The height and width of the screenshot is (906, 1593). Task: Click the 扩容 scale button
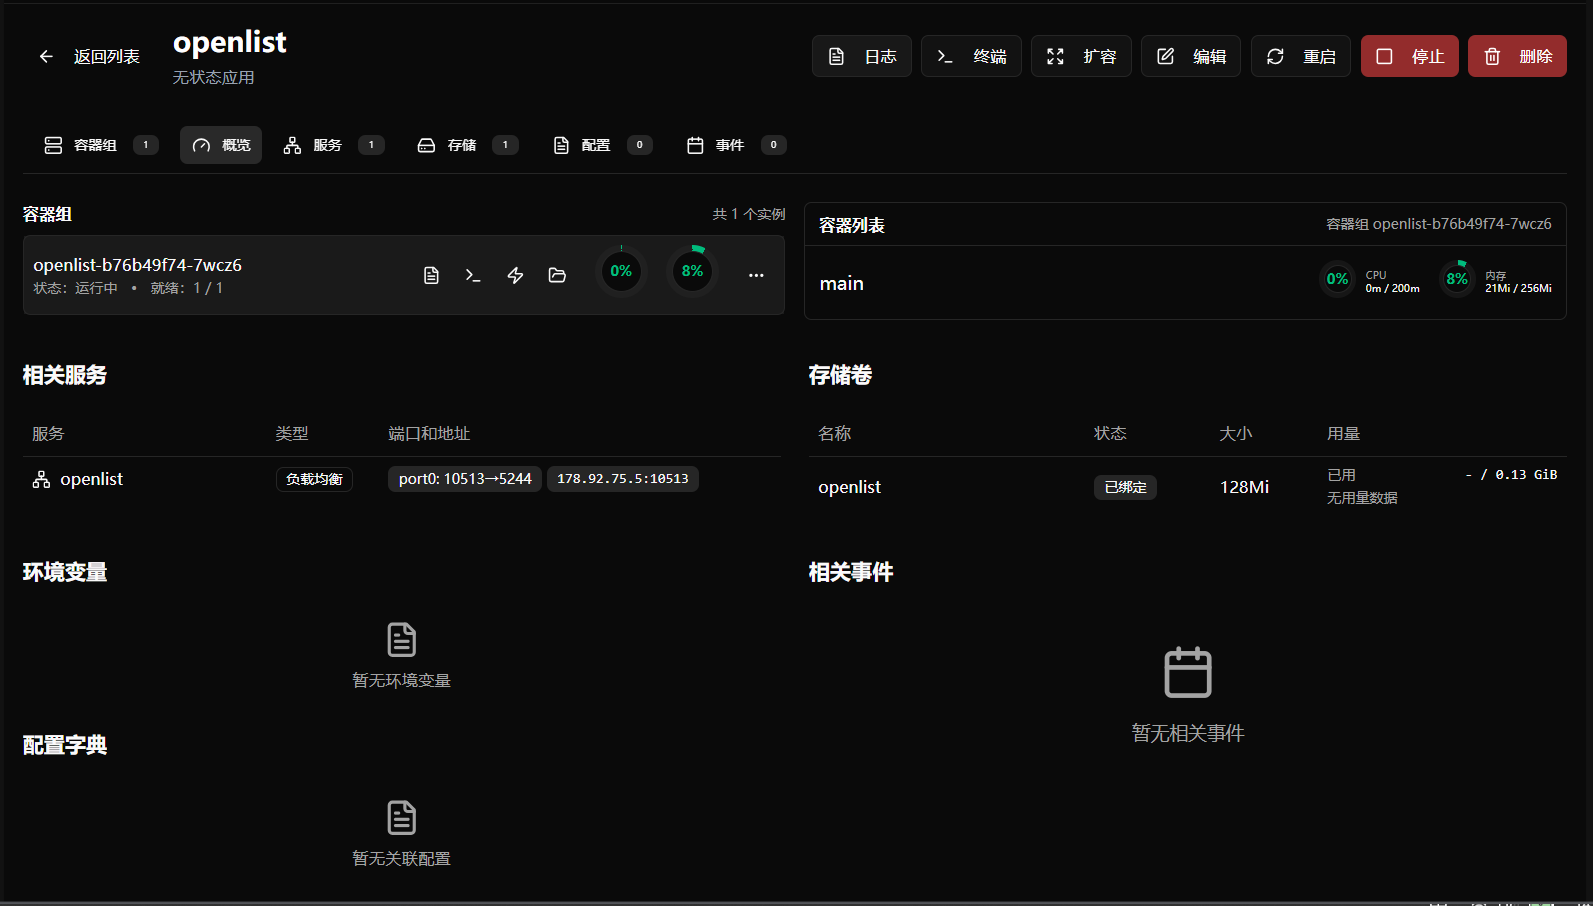[1081, 56]
